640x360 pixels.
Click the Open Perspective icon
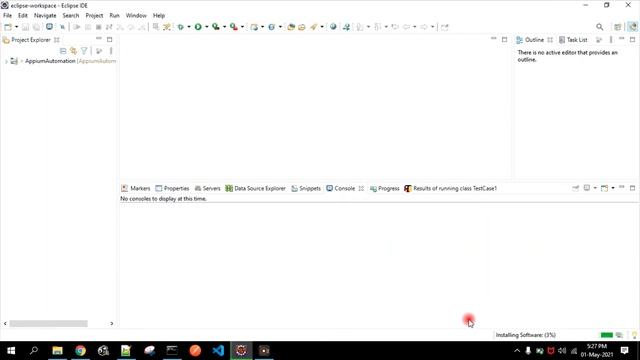pyautogui.click(x=618, y=27)
